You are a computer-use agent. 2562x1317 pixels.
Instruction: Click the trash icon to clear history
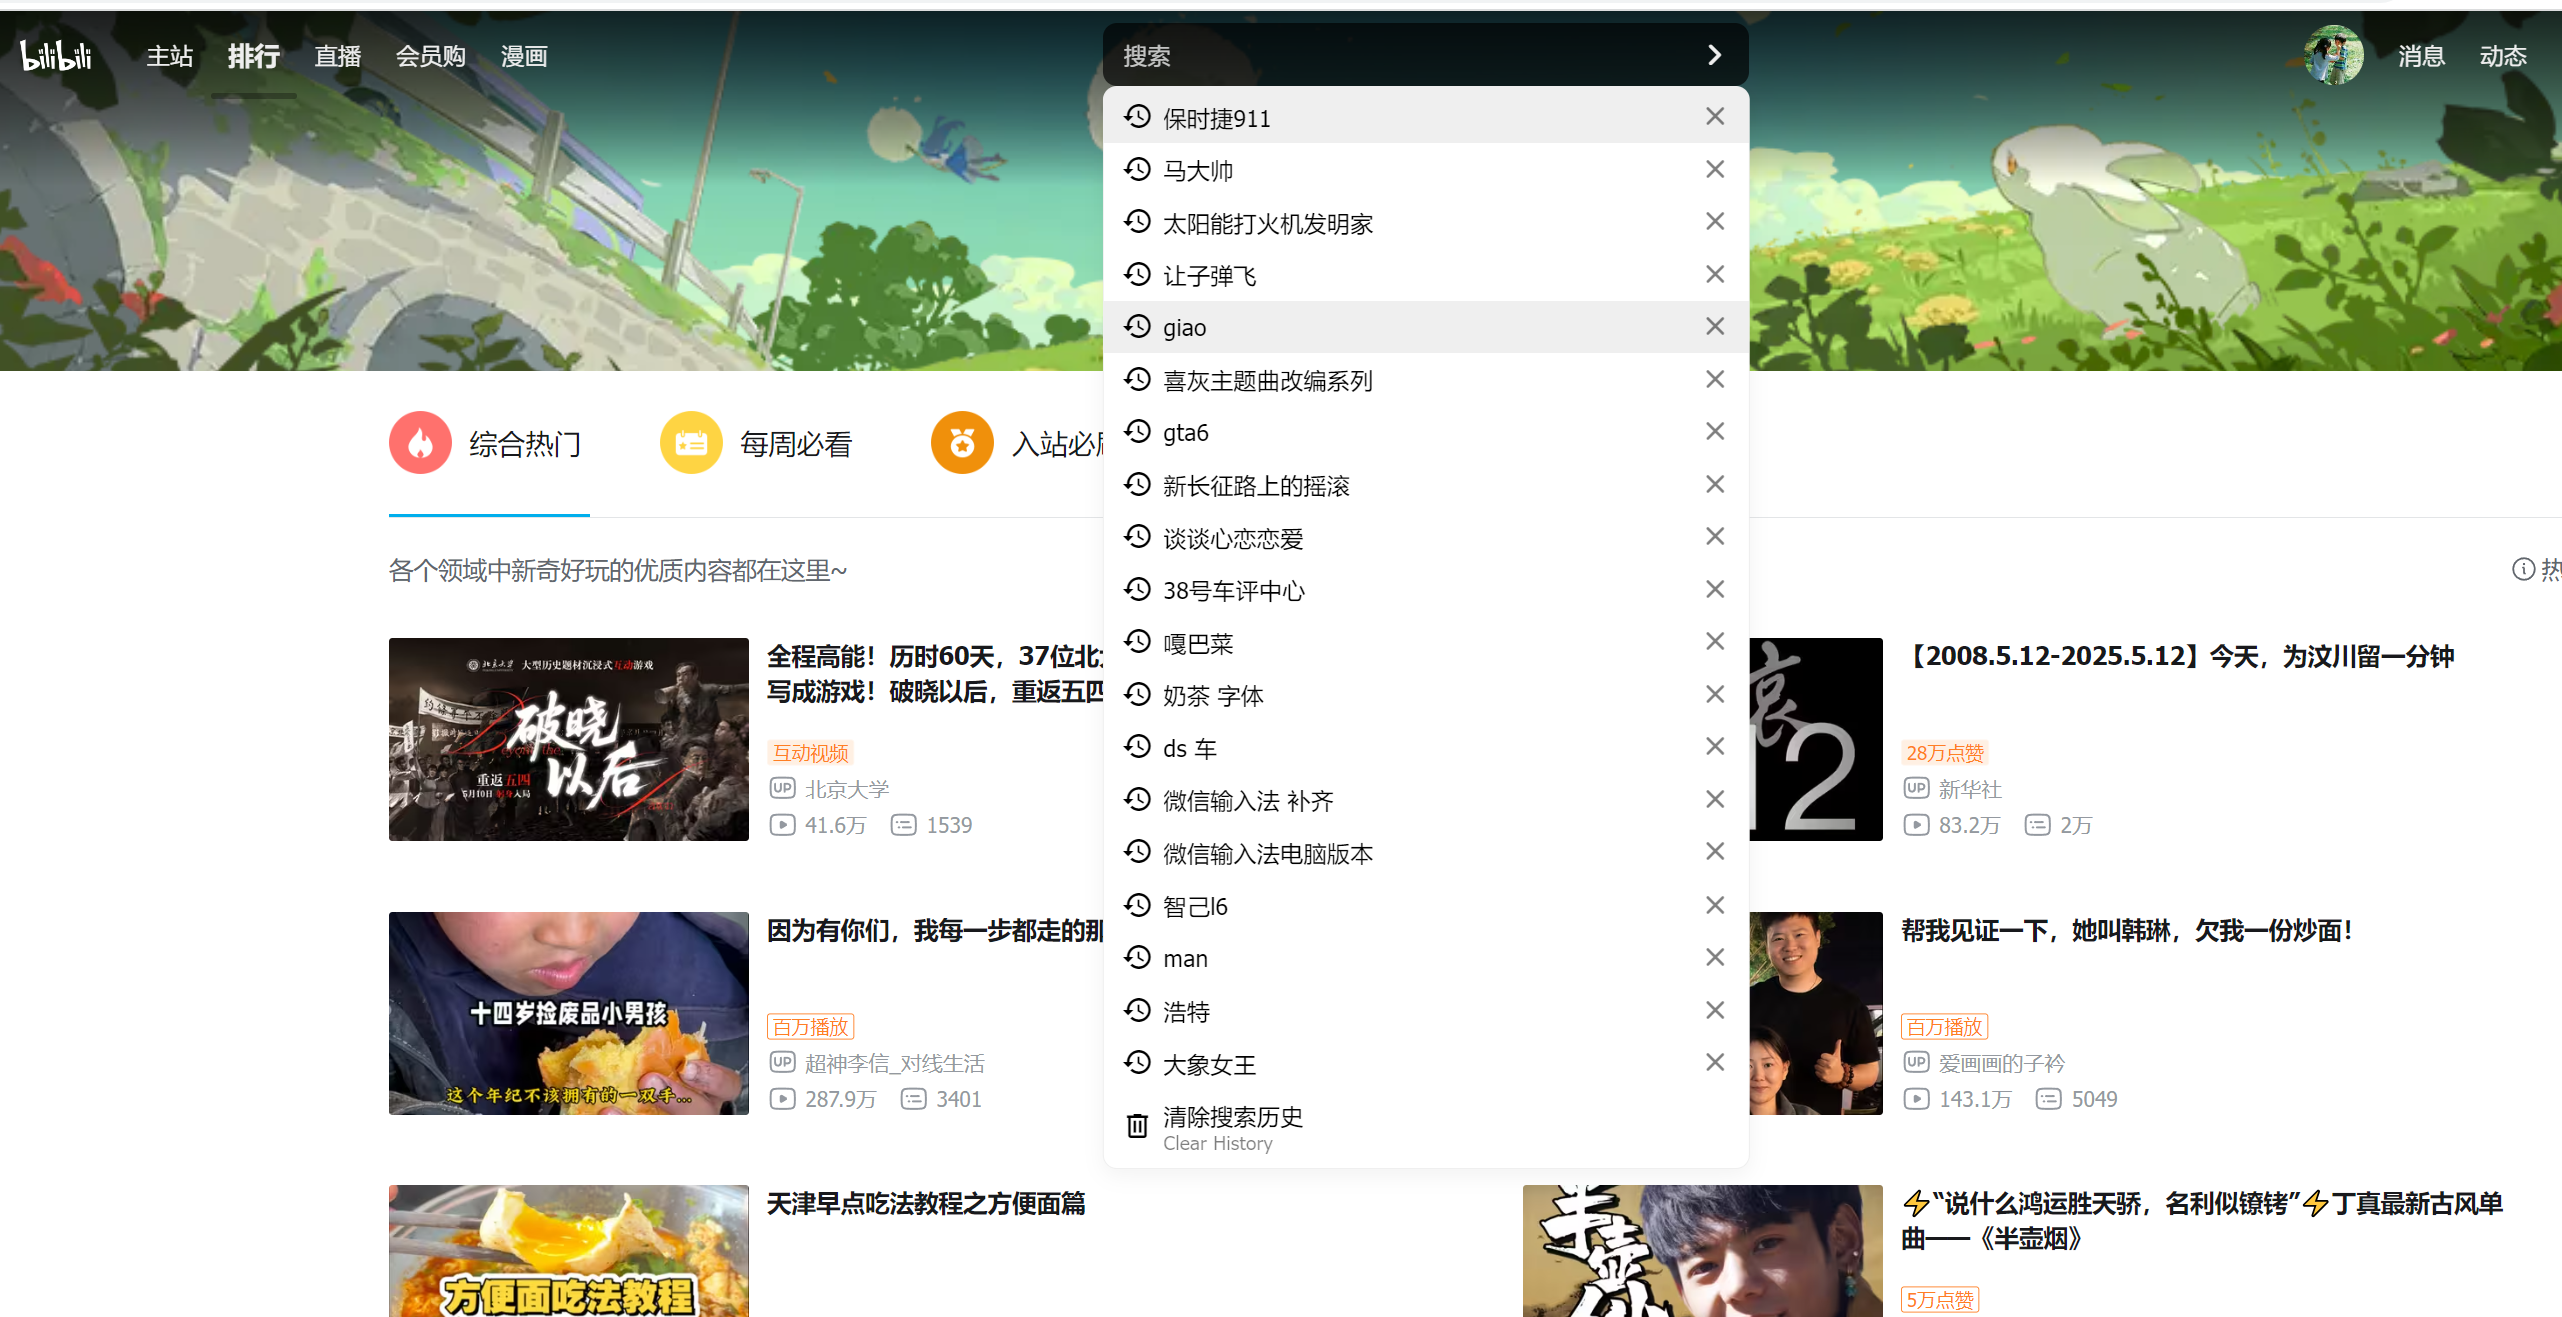click(x=1137, y=1127)
